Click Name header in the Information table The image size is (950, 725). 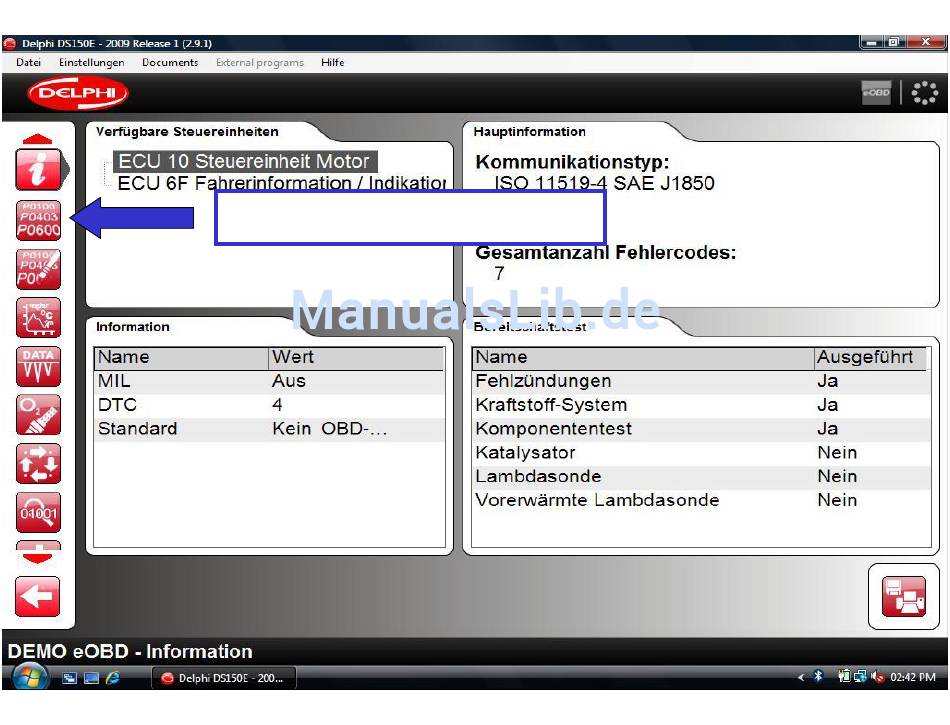pos(181,357)
